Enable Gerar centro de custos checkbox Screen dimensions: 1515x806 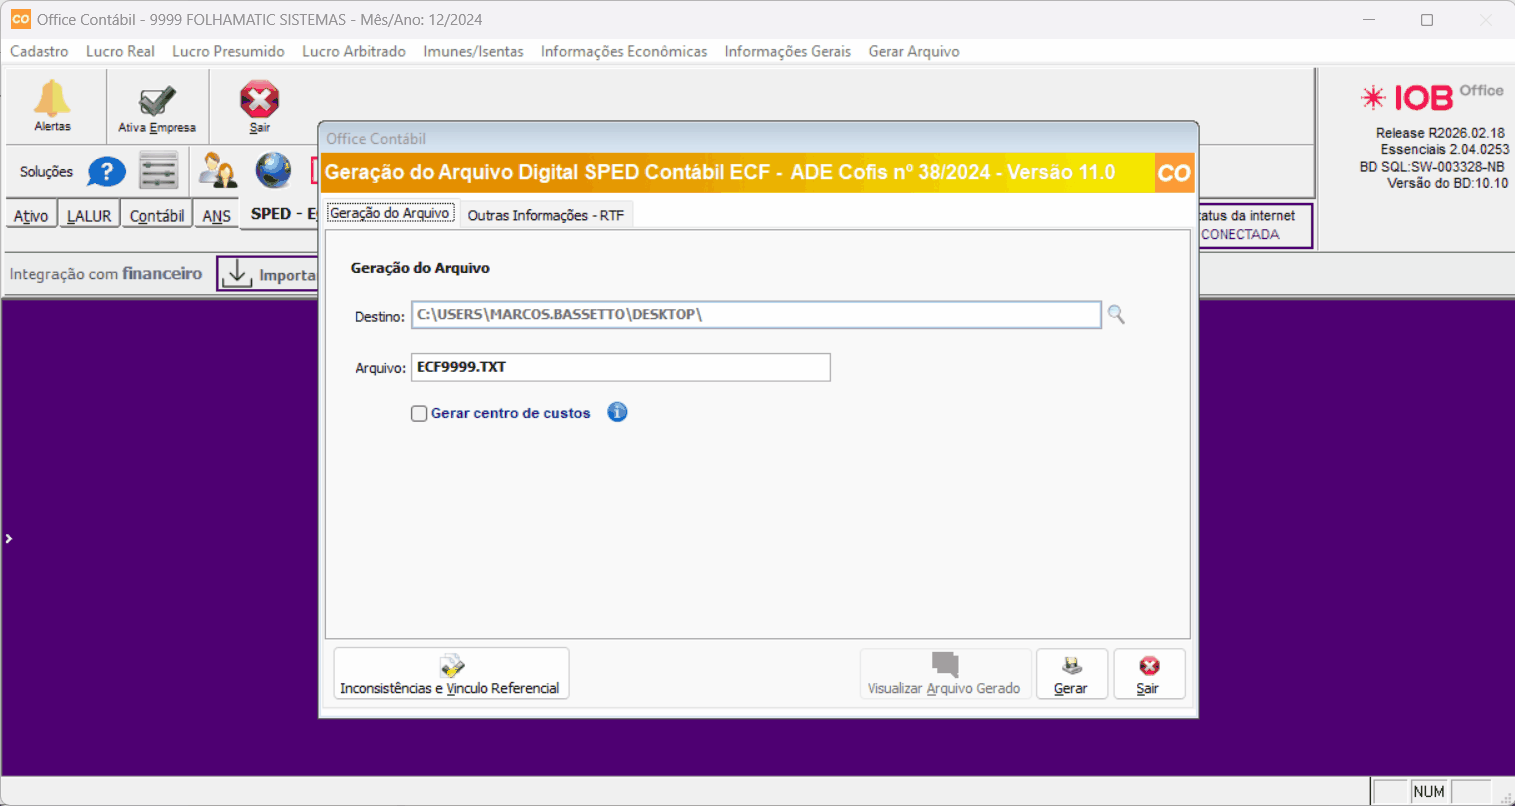[419, 413]
